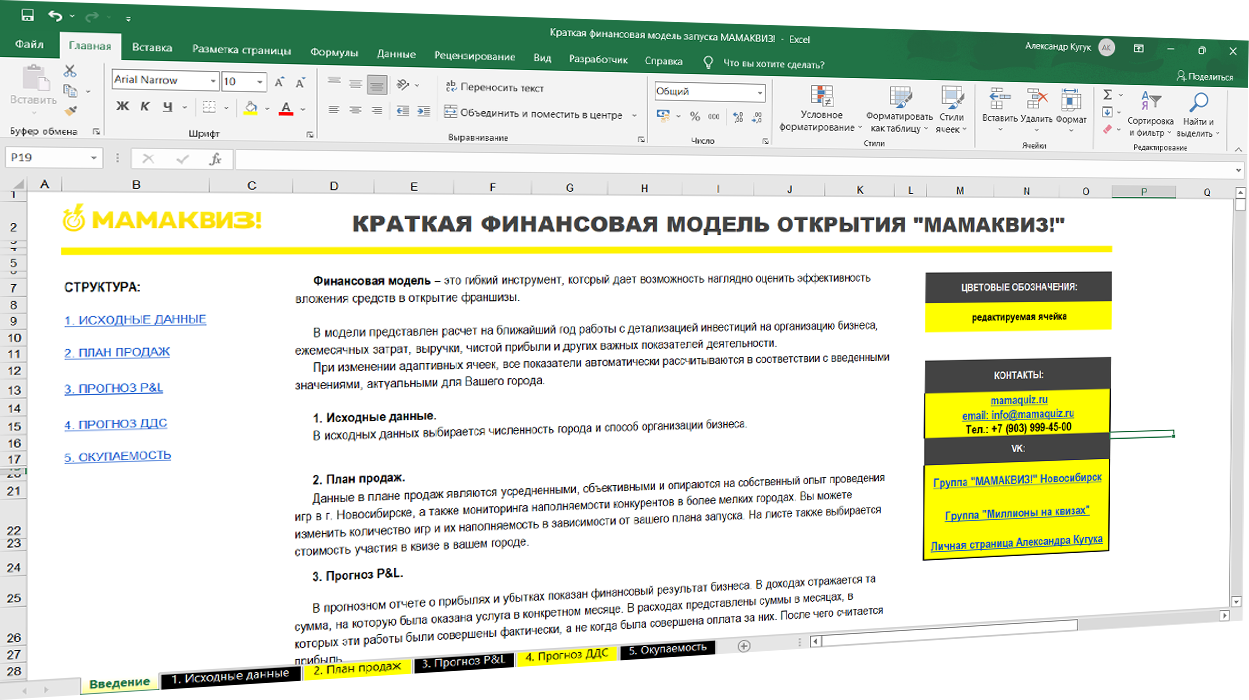
Task: Toggle italic (К) formatting
Action: point(145,106)
